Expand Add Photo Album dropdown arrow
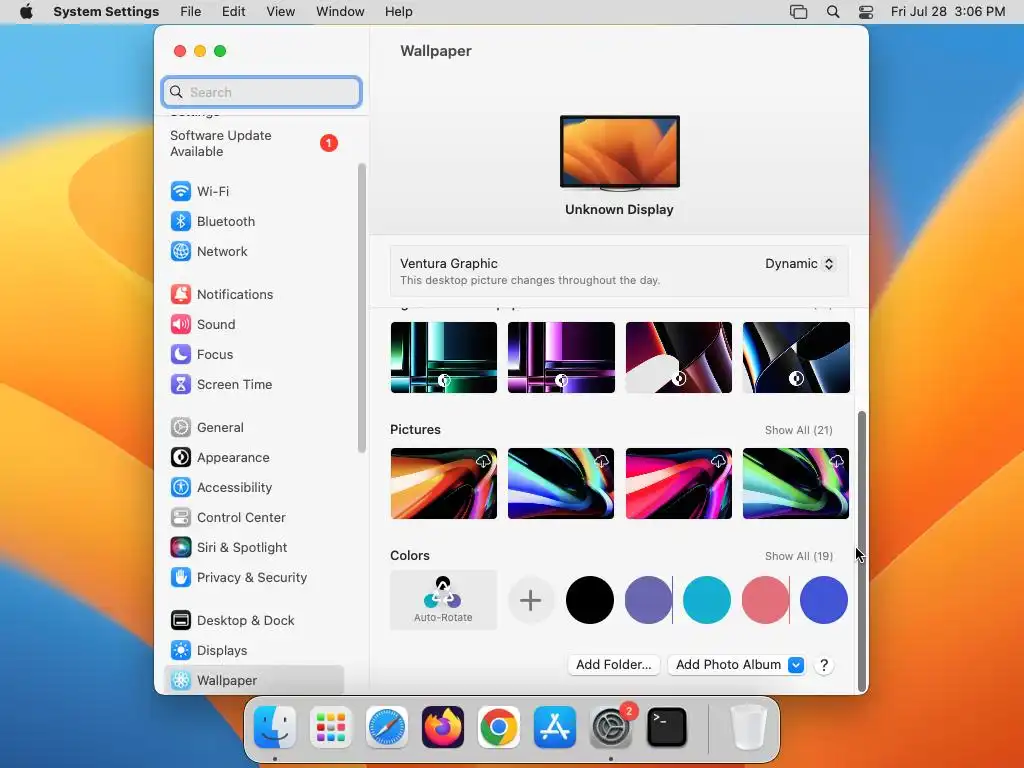1024x768 pixels. click(x=795, y=665)
